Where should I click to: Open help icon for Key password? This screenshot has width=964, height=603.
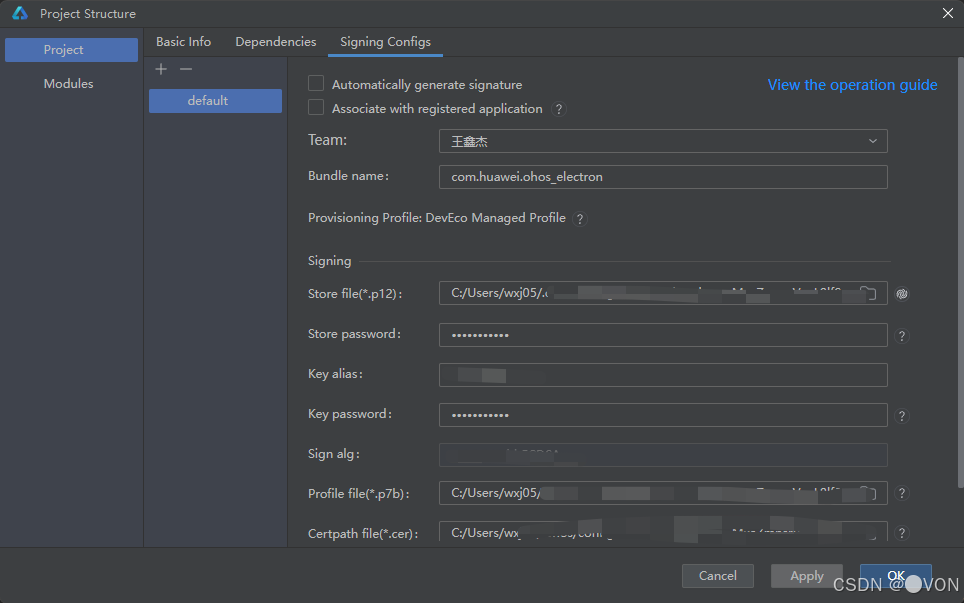pyautogui.click(x=902, y=416)
